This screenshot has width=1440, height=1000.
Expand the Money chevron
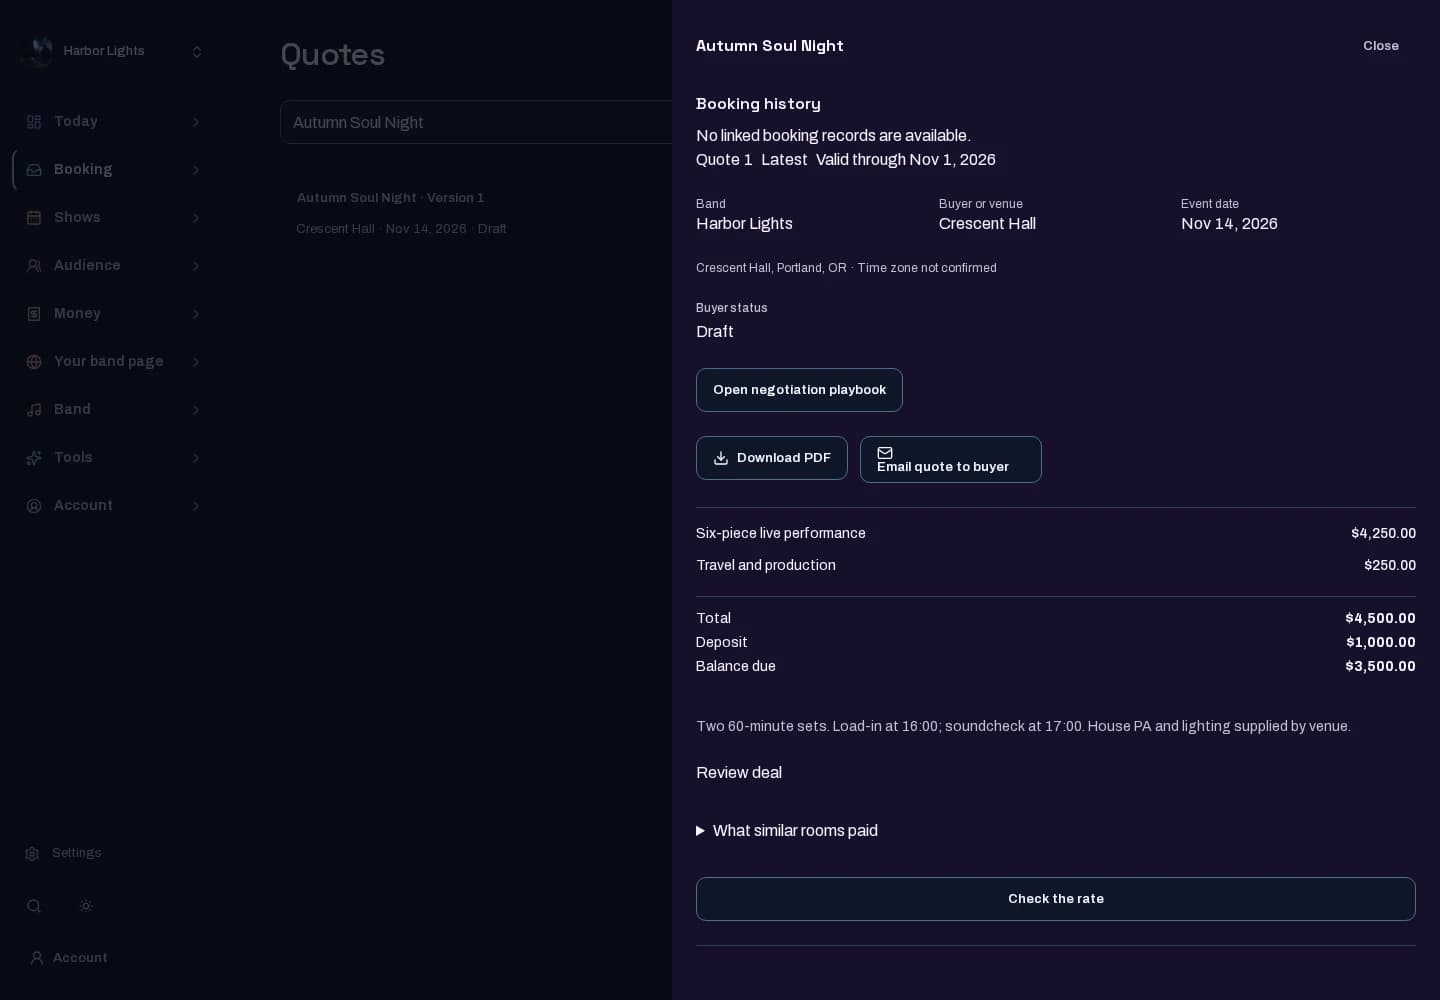coord(196,314)
